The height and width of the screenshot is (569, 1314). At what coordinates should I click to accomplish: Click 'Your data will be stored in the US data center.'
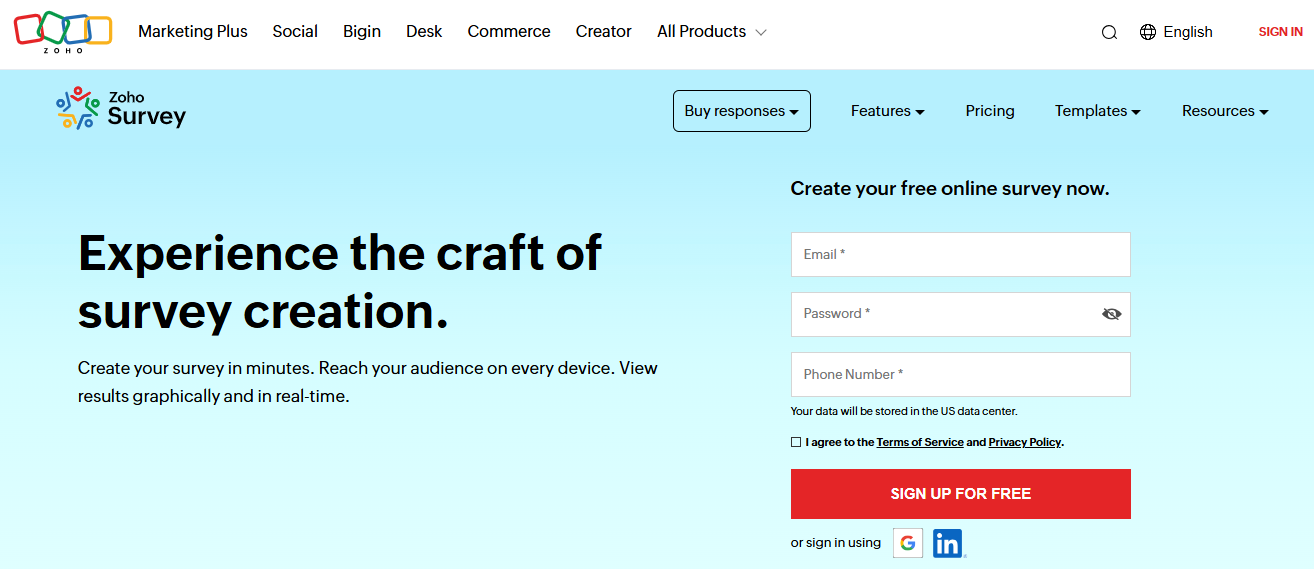[904, 411]
